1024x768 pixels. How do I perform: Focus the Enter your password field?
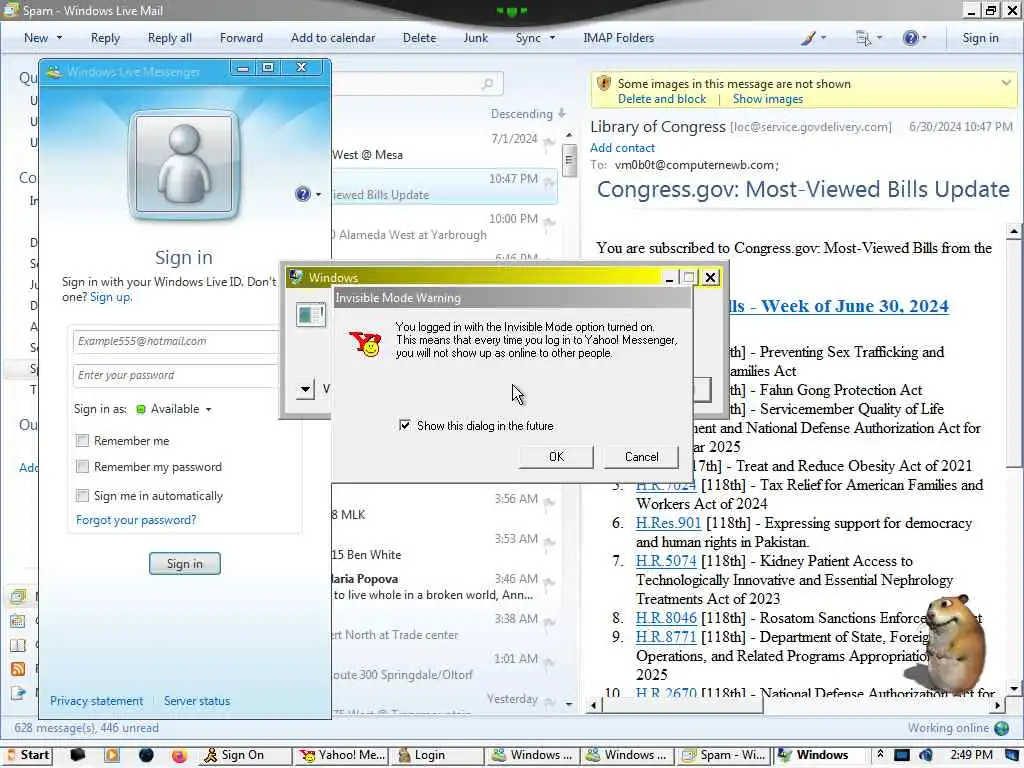pyautogui.click(x=176, y=375)
